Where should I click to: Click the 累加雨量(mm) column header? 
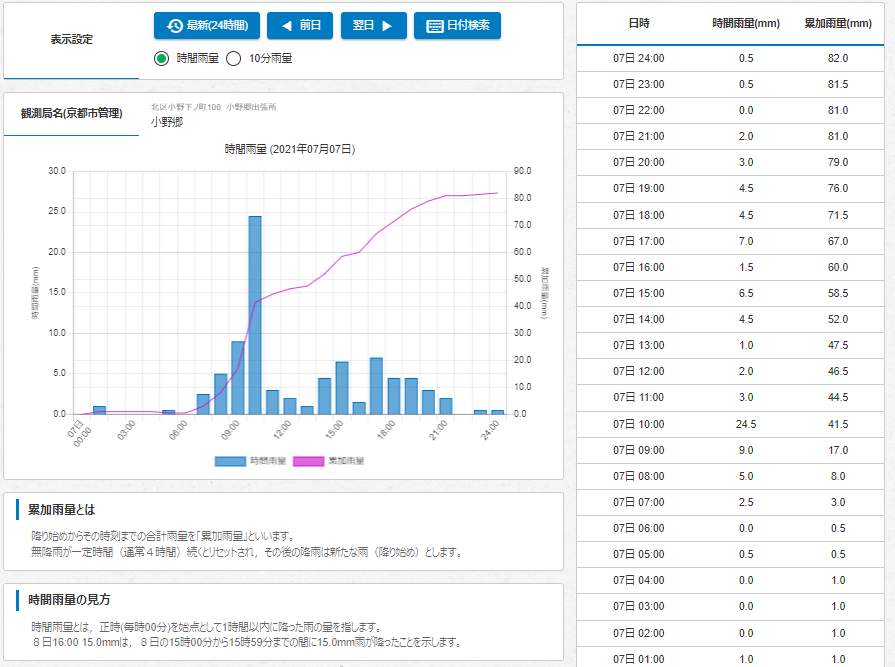(x=838, y=22)
